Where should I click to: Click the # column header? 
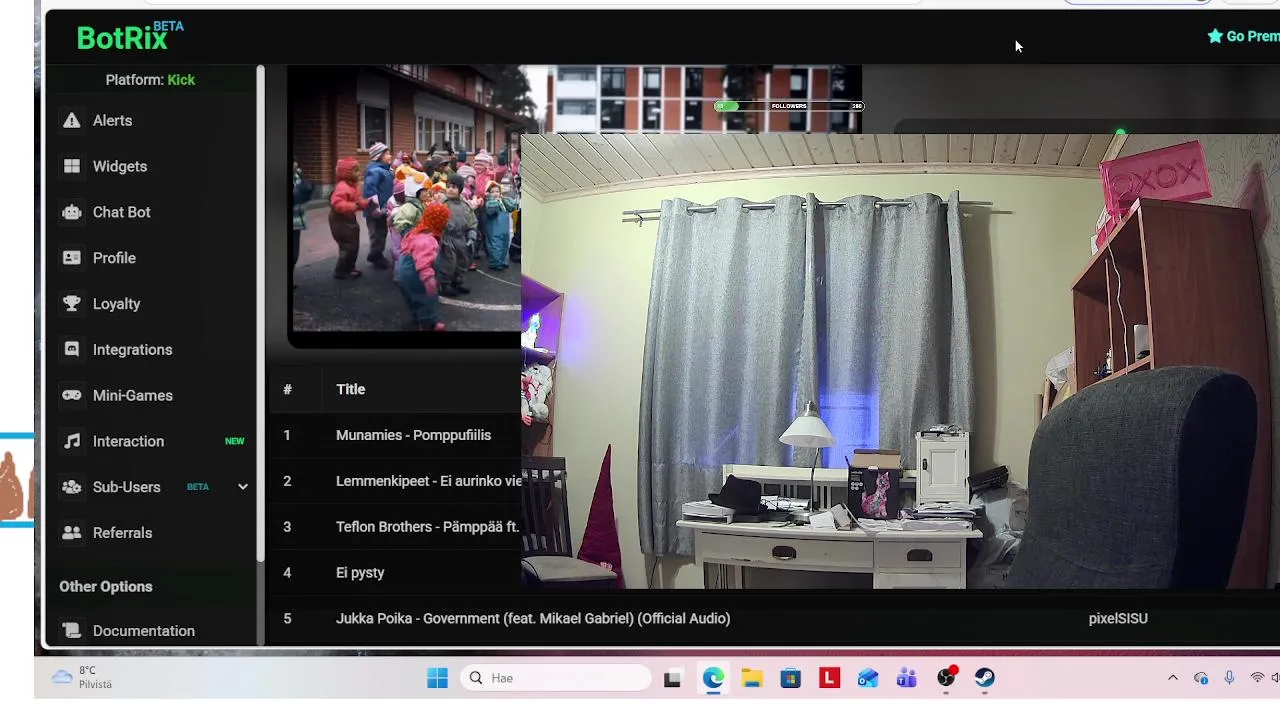(x=287, y=389)
